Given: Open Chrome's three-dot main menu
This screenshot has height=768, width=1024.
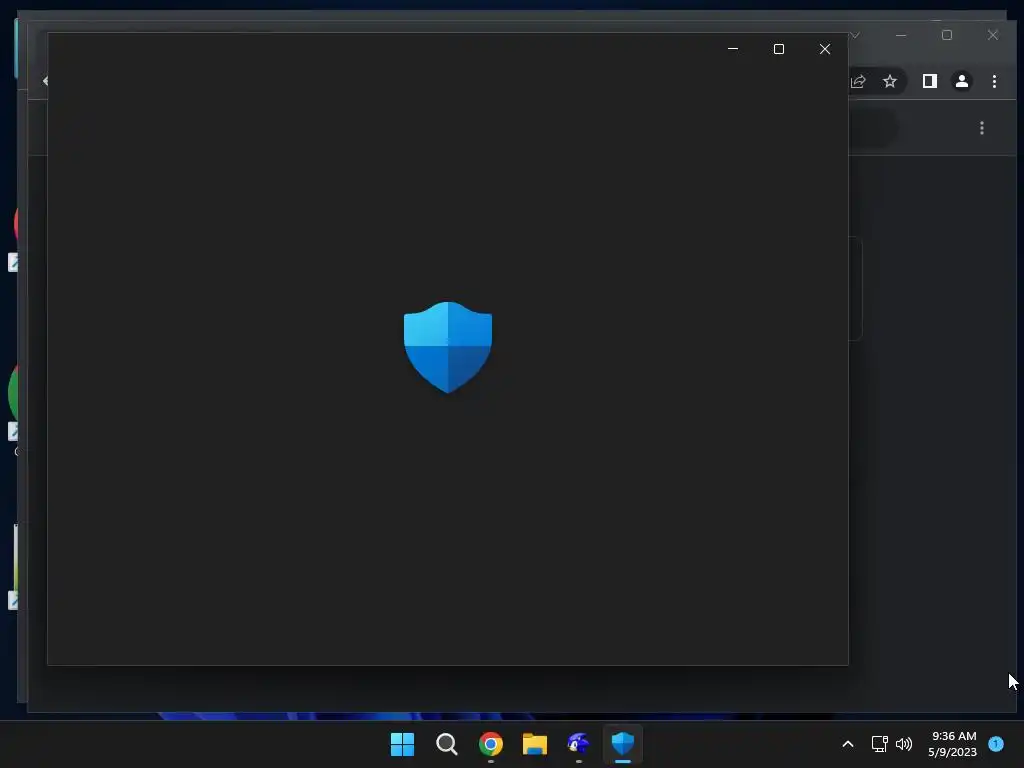Looking at the screenshot, I should [994, 81].
